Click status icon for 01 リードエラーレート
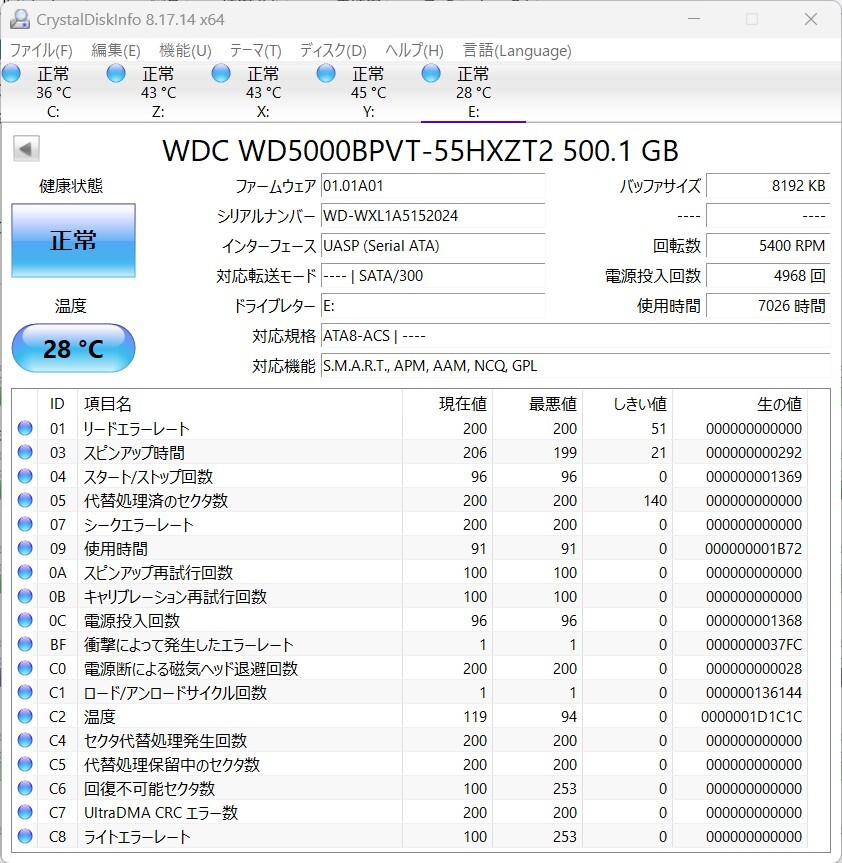Viewport: 842px width, 863px height. point(25,428)
